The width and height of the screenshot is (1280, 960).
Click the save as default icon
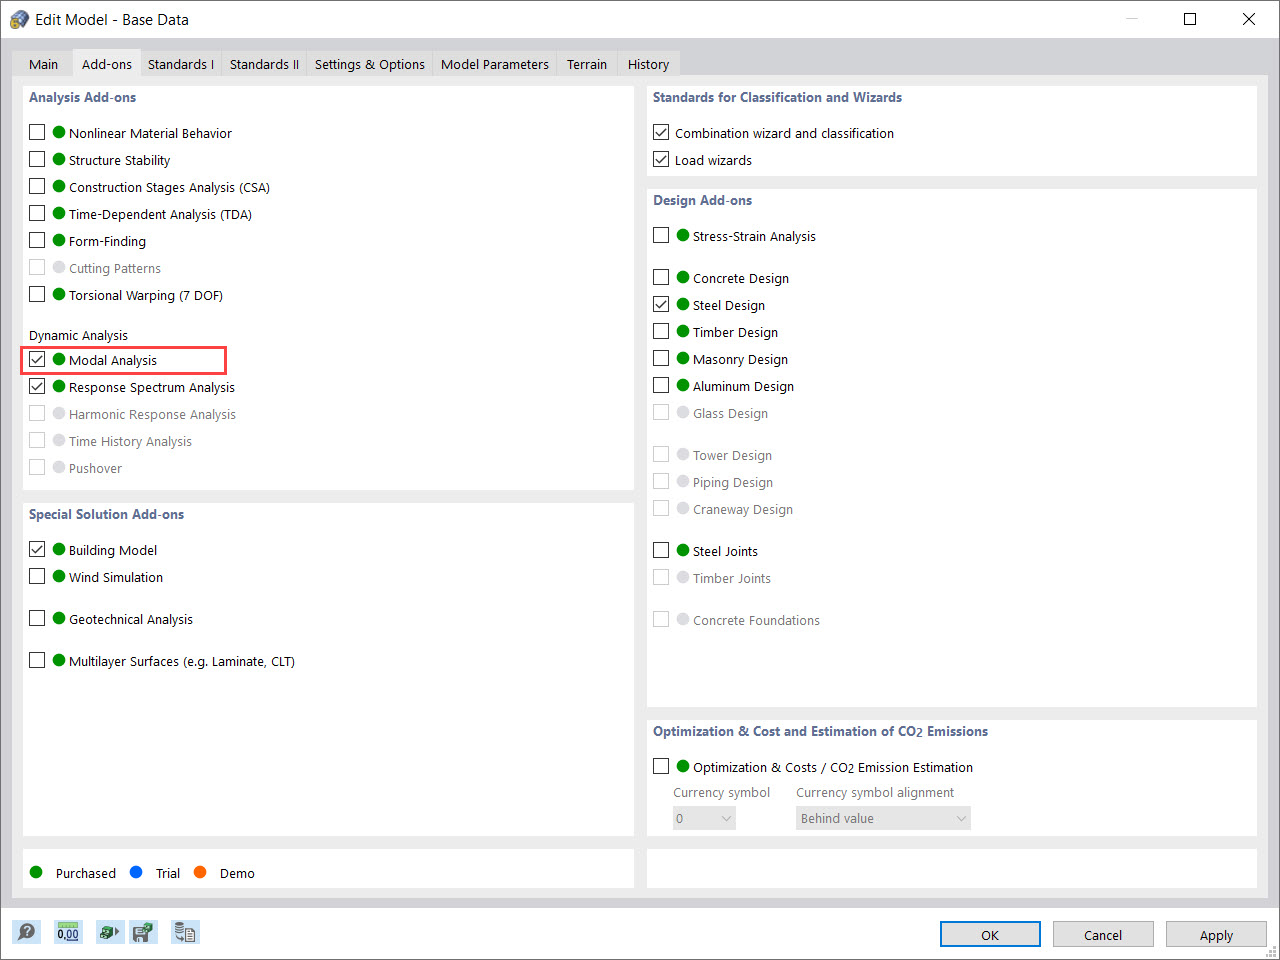(144, 931)
